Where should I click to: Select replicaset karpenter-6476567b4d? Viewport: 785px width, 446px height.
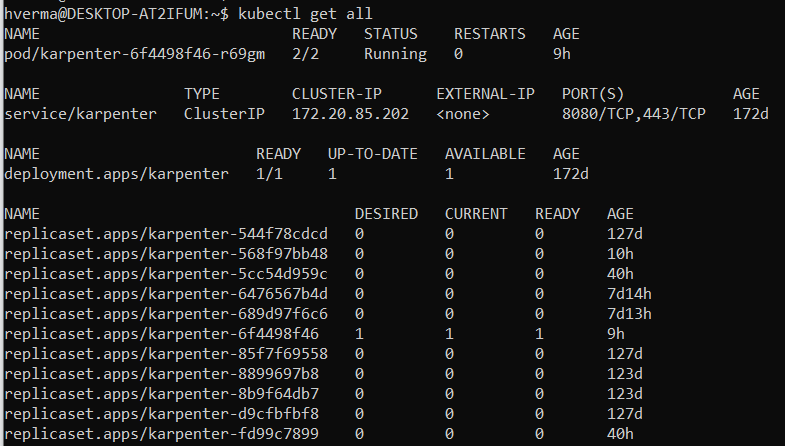(x=166, y=294)
